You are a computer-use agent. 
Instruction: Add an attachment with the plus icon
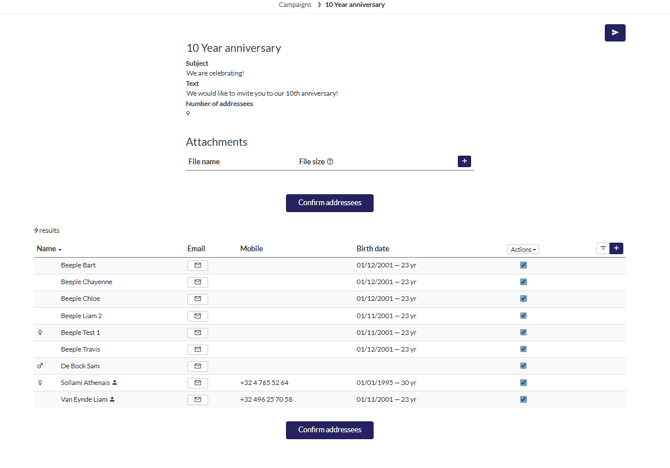464,161
